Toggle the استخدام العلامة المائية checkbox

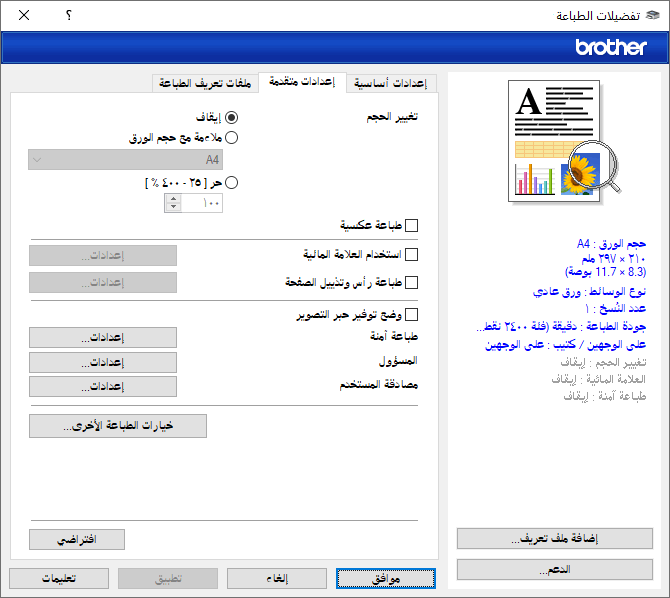[411, 255]
